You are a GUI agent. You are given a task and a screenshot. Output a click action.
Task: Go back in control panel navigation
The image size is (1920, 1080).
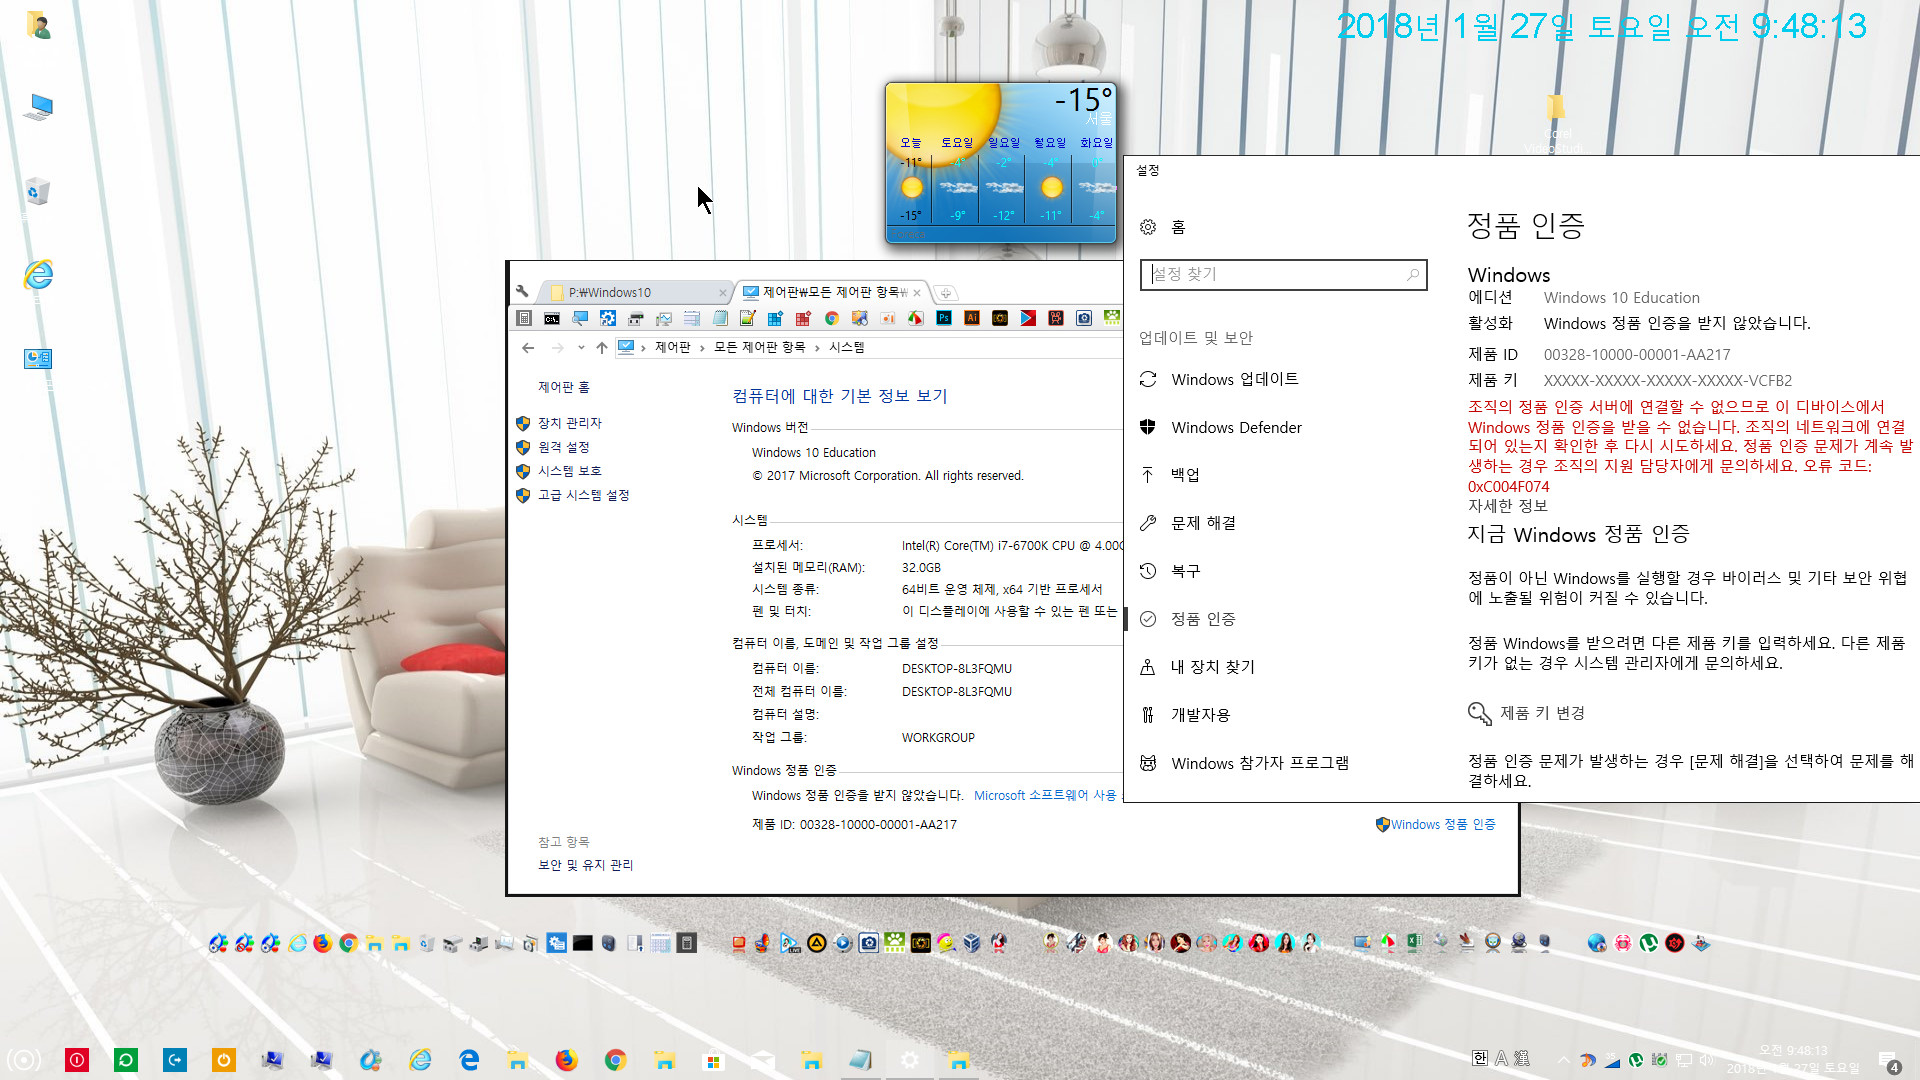528,347
